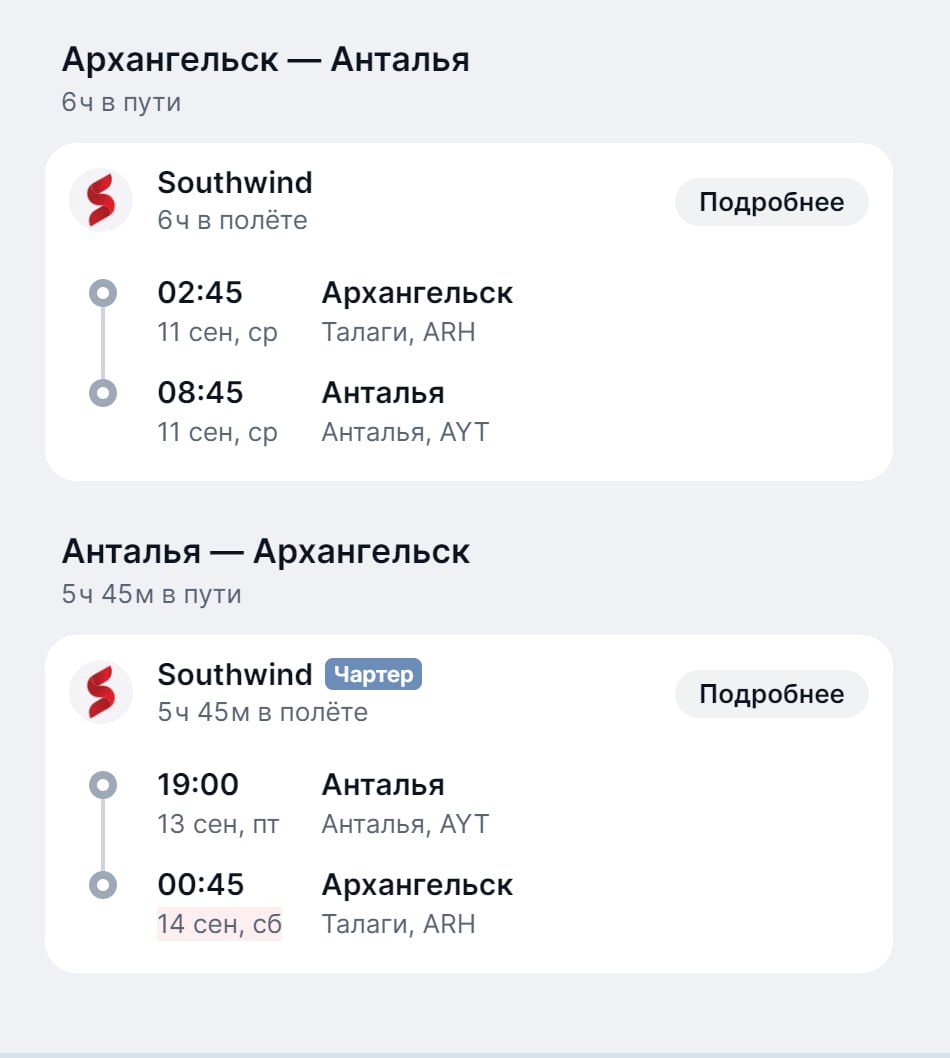Click the highlighted date 14 сен, сб
The width and height of the screenshot is (950, 1058).
219,924
